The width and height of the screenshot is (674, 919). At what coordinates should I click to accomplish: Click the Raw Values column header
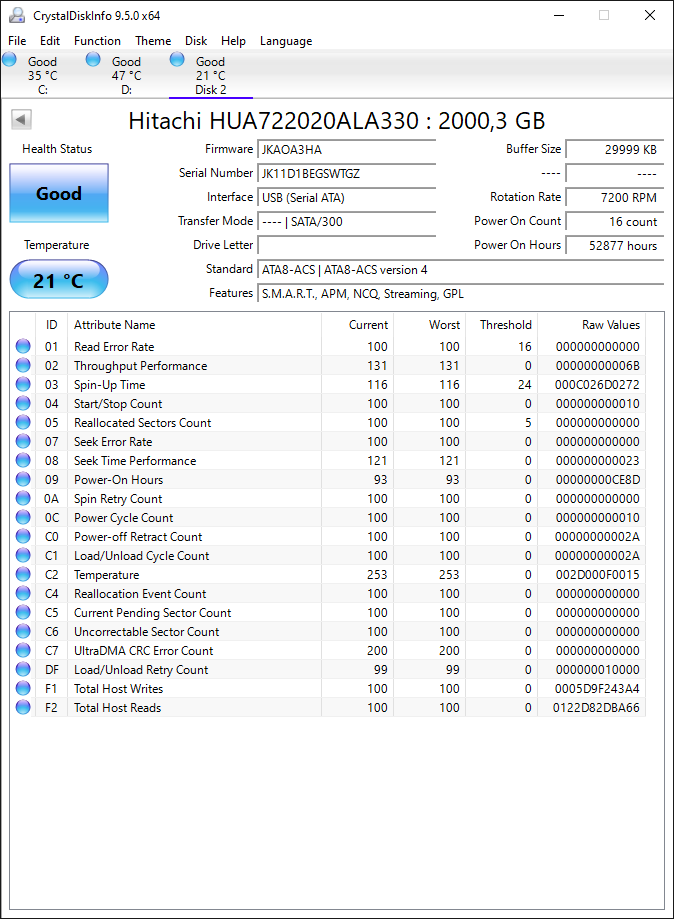tap(591, 325)
